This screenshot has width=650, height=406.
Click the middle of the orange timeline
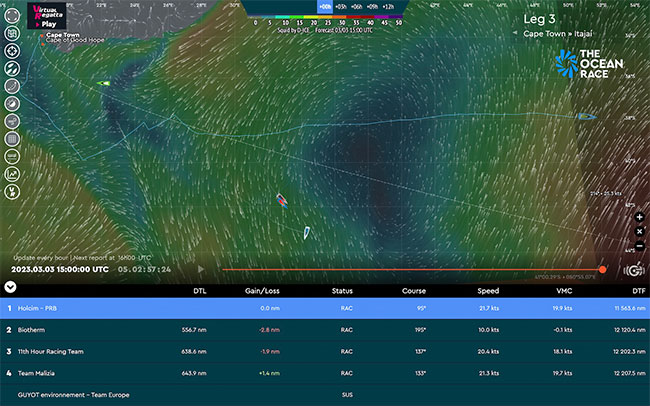pyautogui.click(x=412, y=270)
